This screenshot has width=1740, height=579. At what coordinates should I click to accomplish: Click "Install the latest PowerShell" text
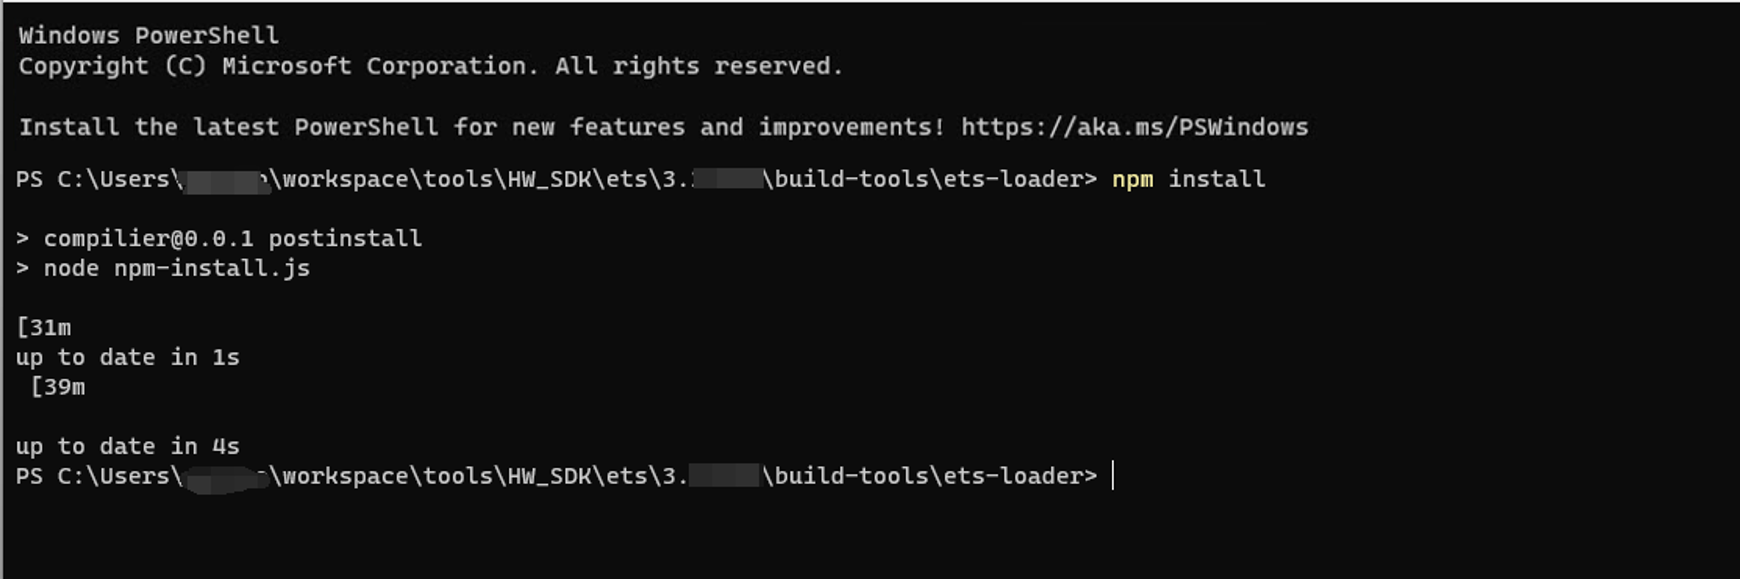coord(228,127)
